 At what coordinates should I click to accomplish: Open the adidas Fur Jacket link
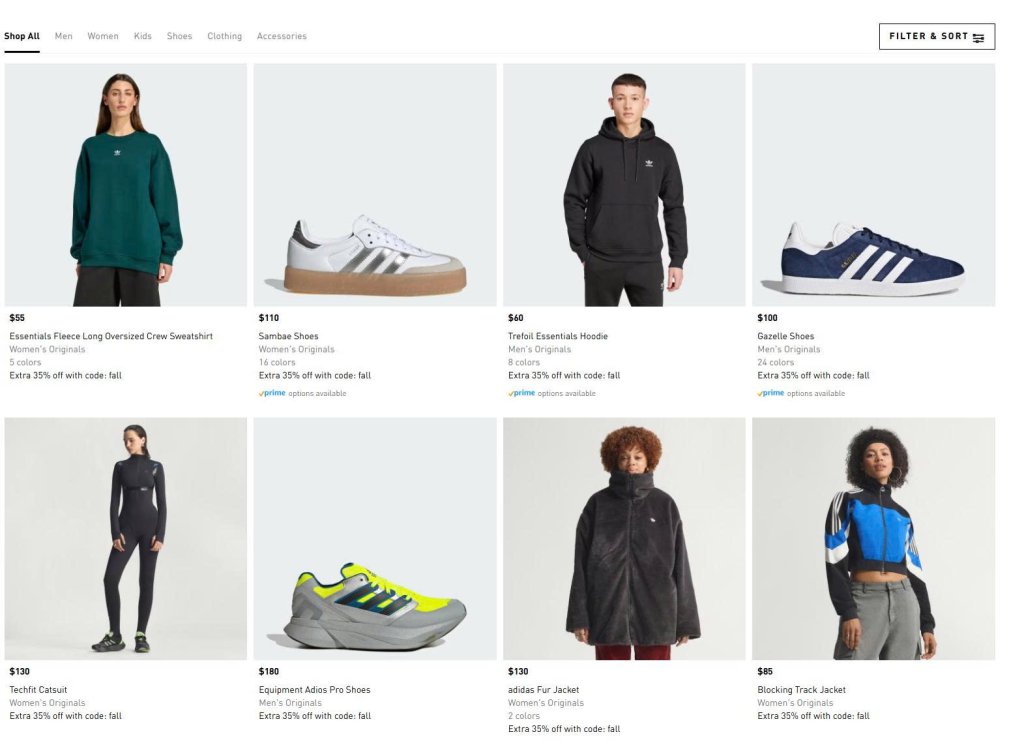(x=543, y=690)
